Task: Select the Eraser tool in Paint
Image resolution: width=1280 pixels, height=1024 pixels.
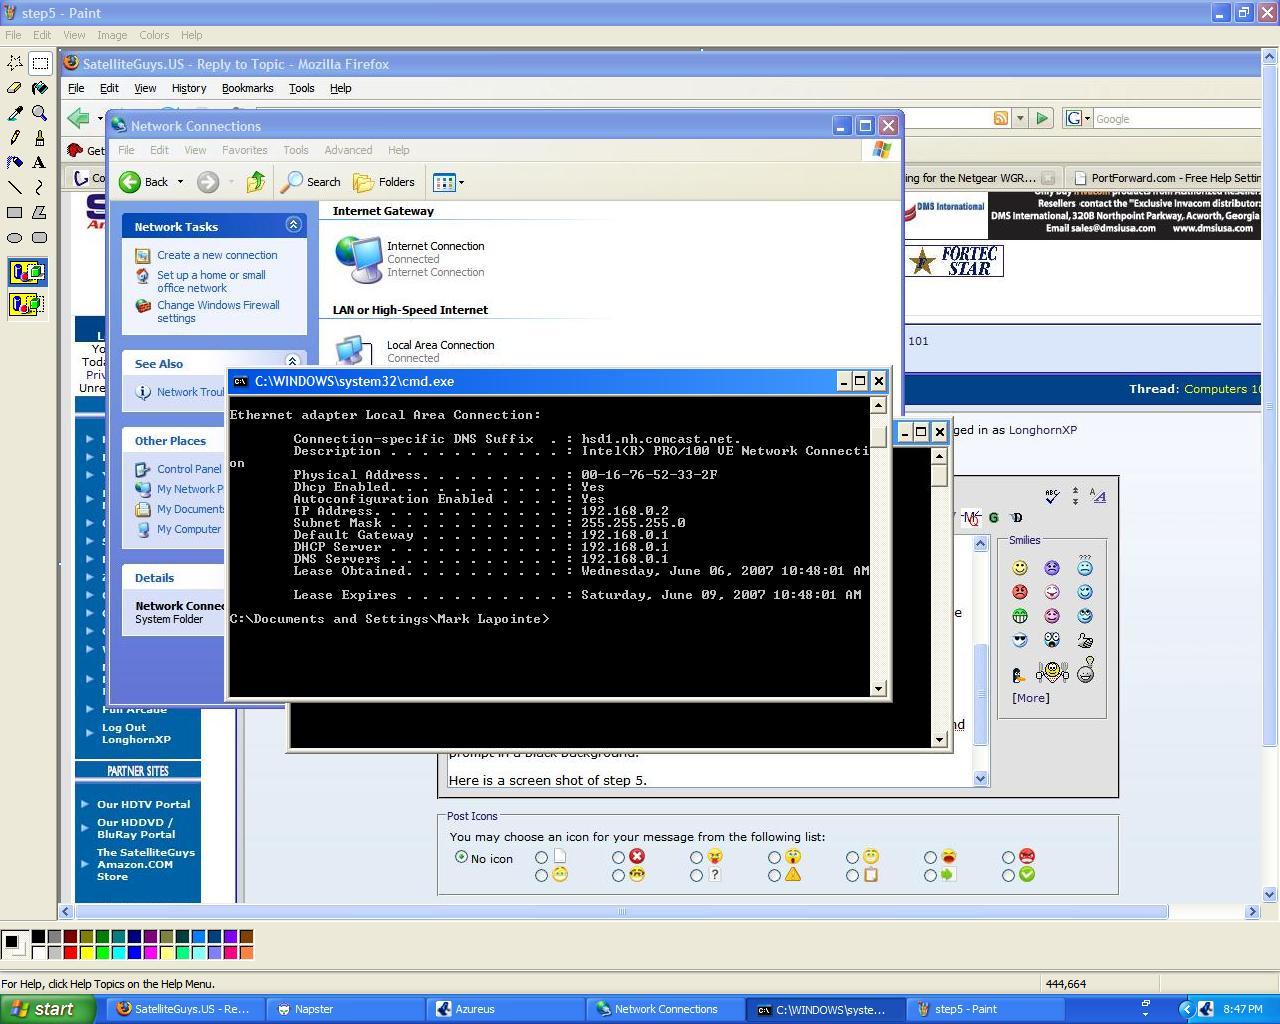Action: (15, 88)
